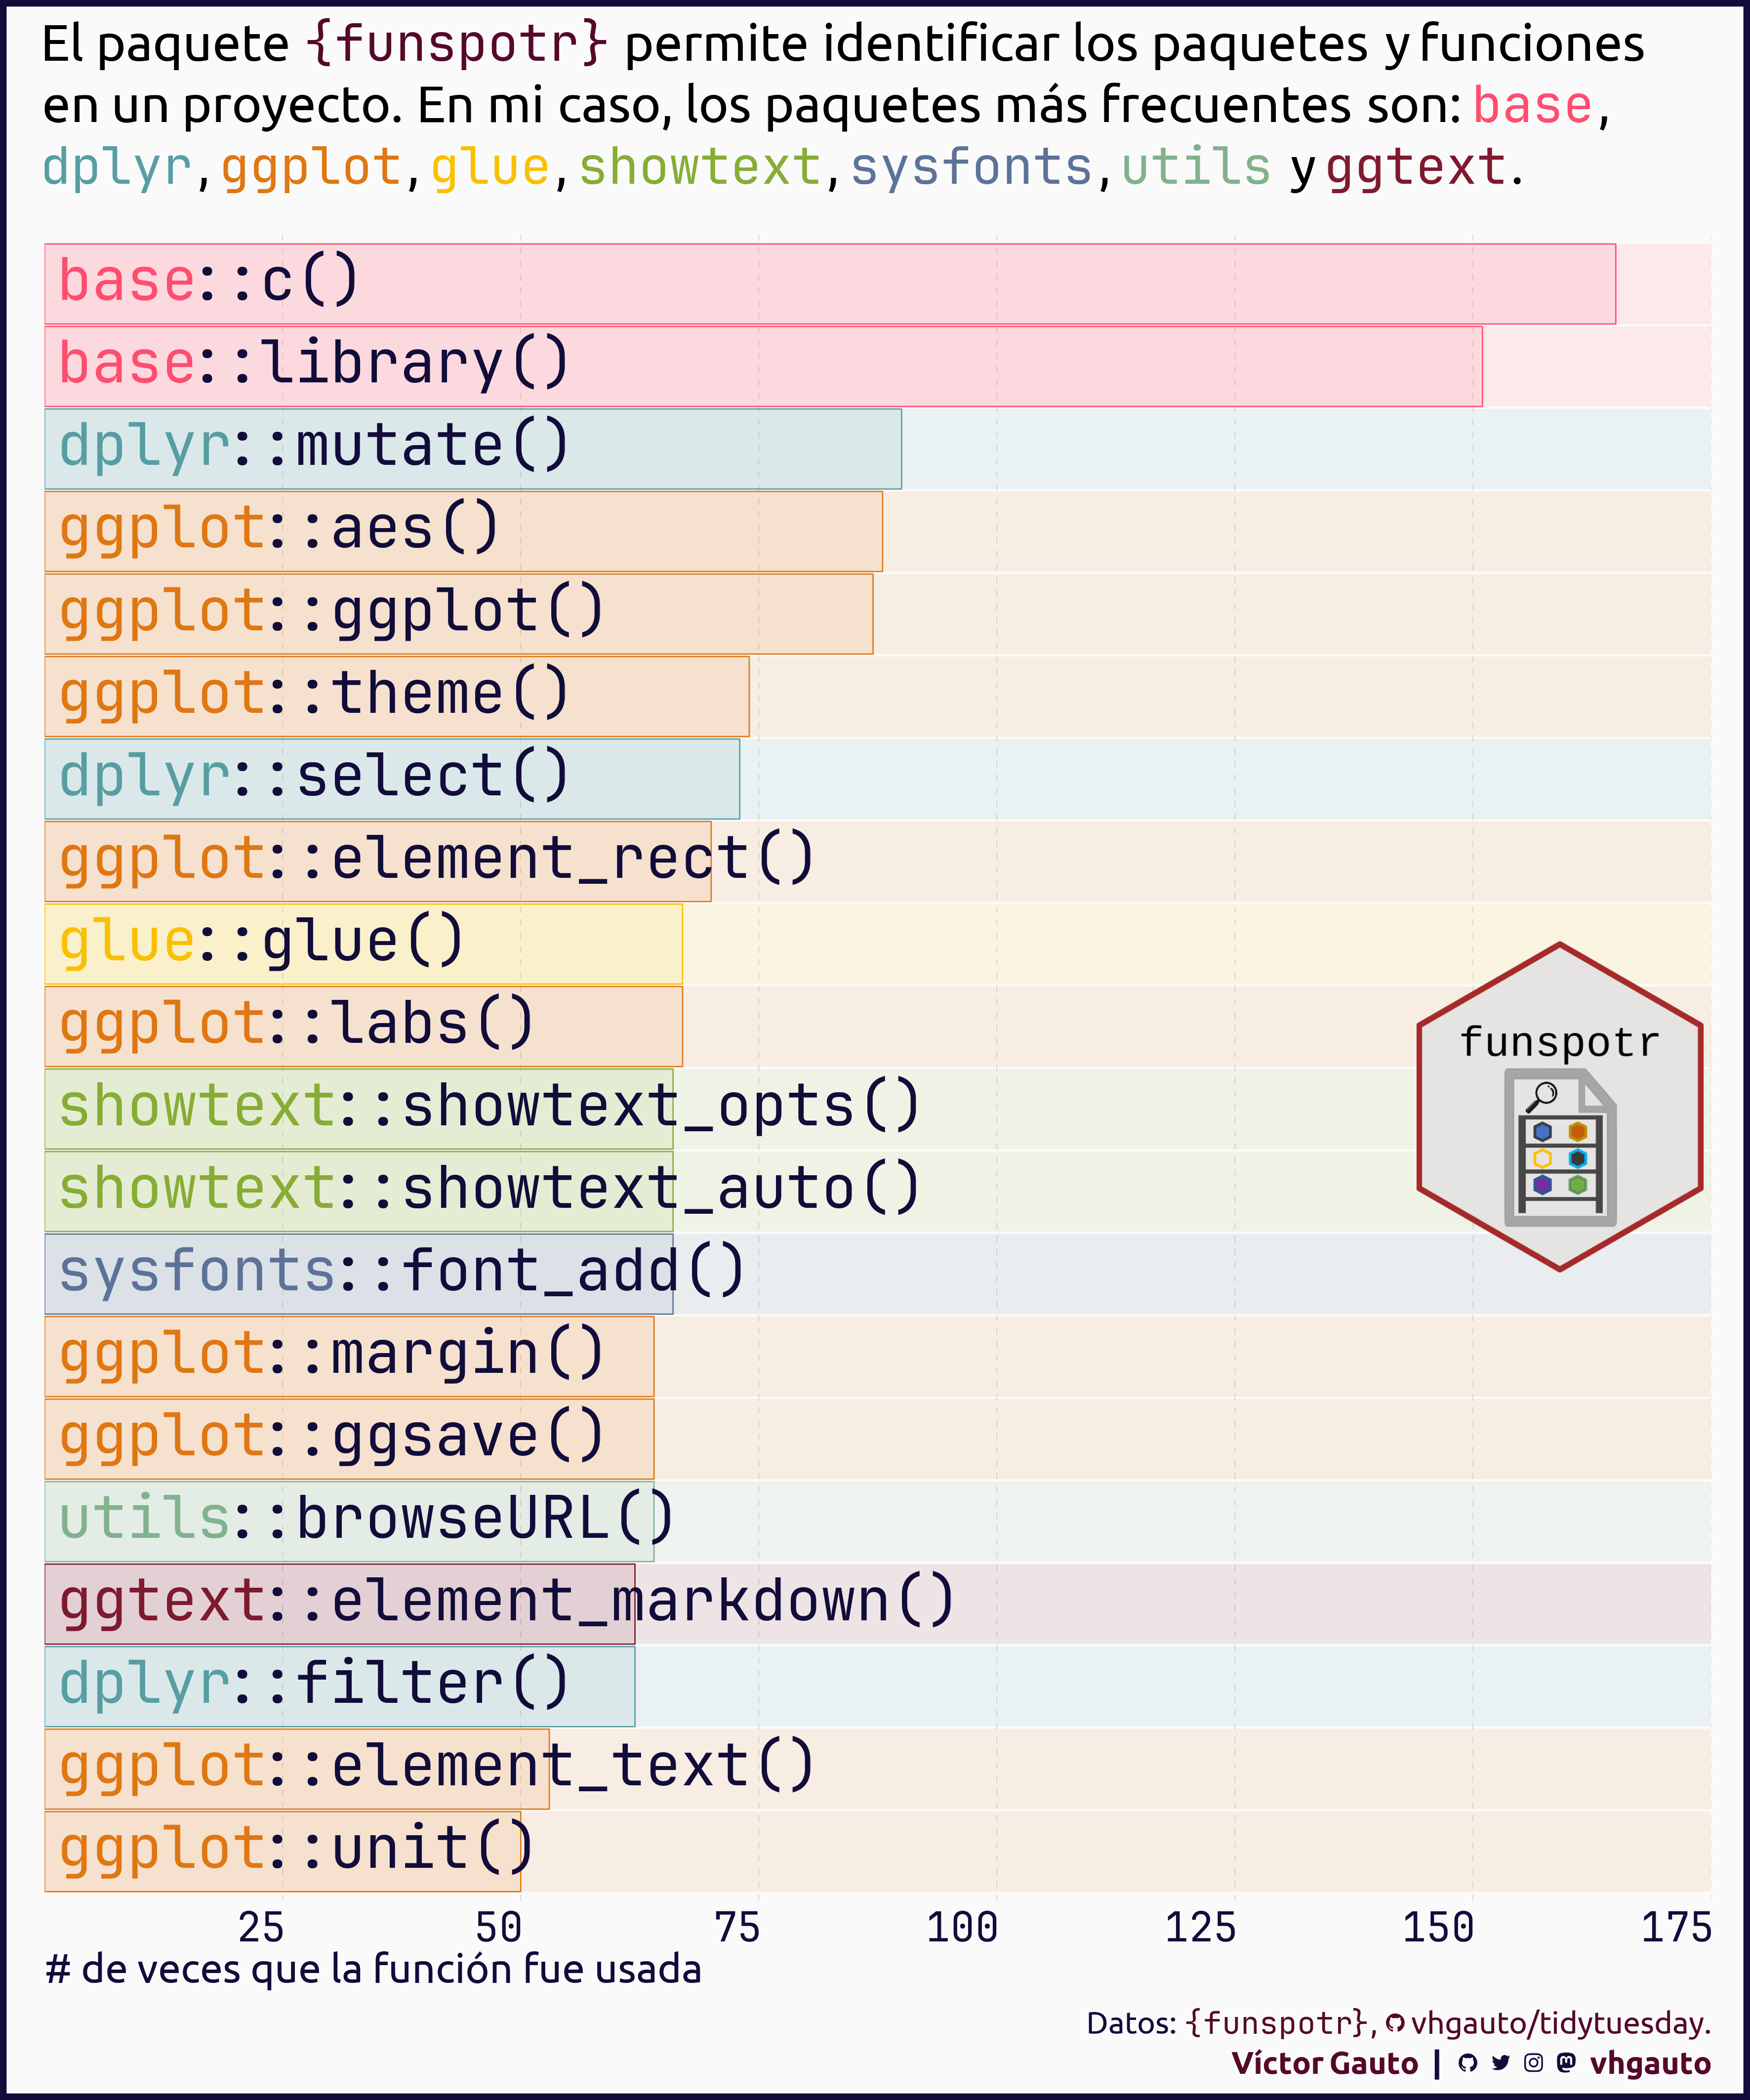Click the pink 'base' word in title
The width and height of the screenshot is (1750, 2100).
[1532, 105]
